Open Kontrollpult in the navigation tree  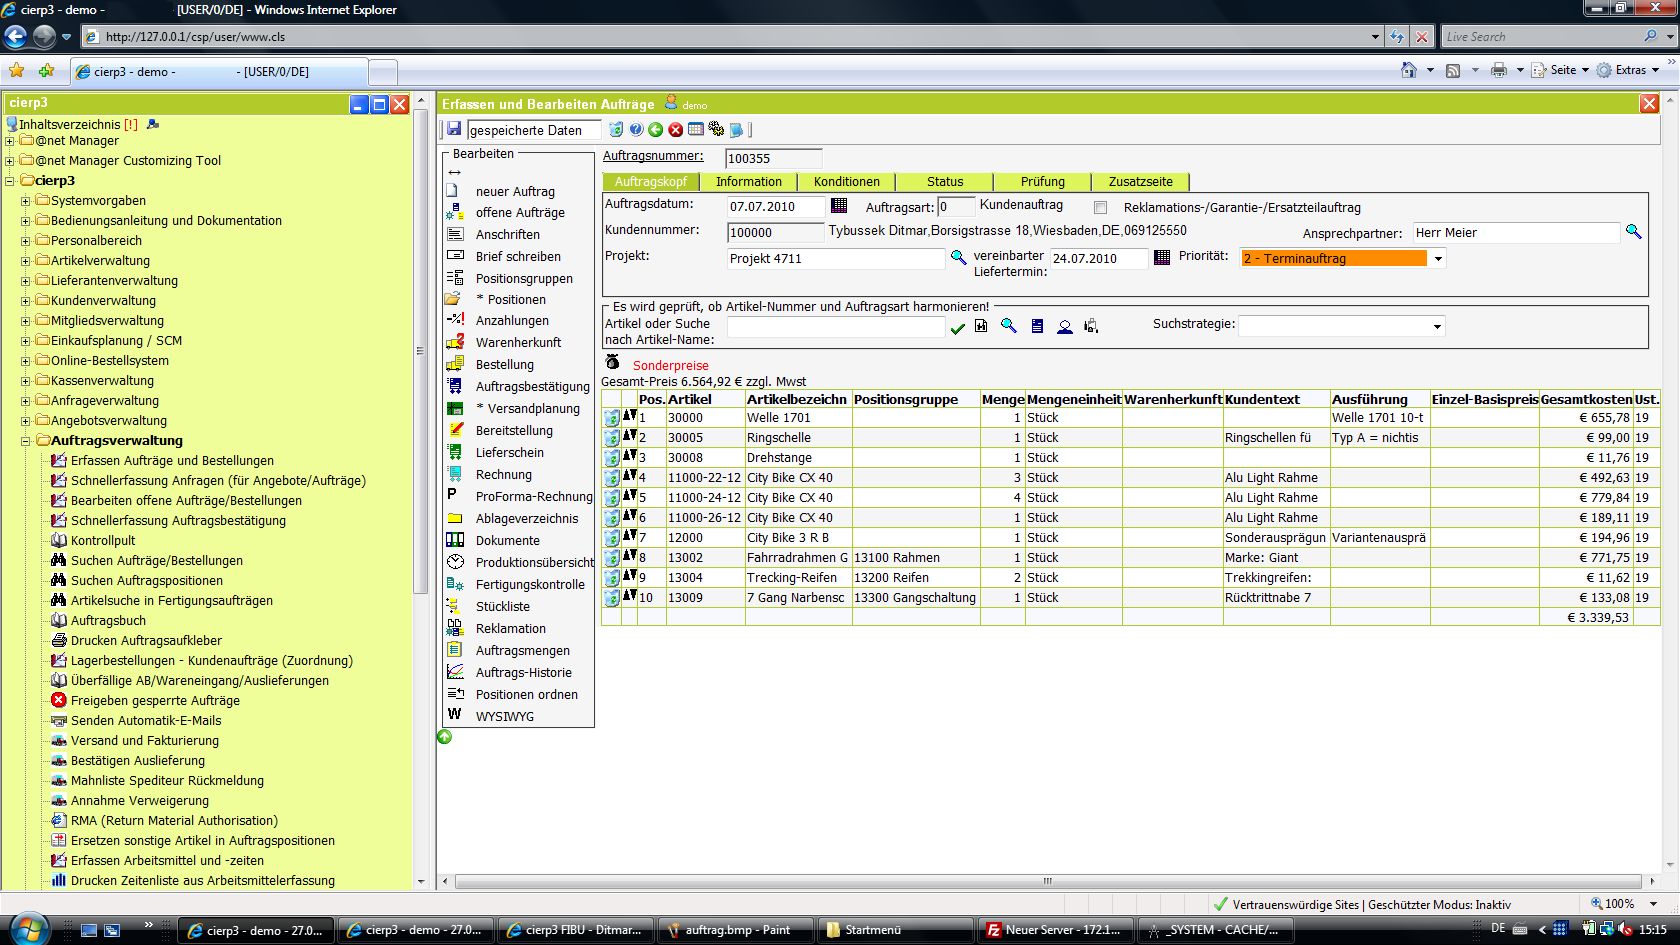pyautogui.click(x=103, y=541)
